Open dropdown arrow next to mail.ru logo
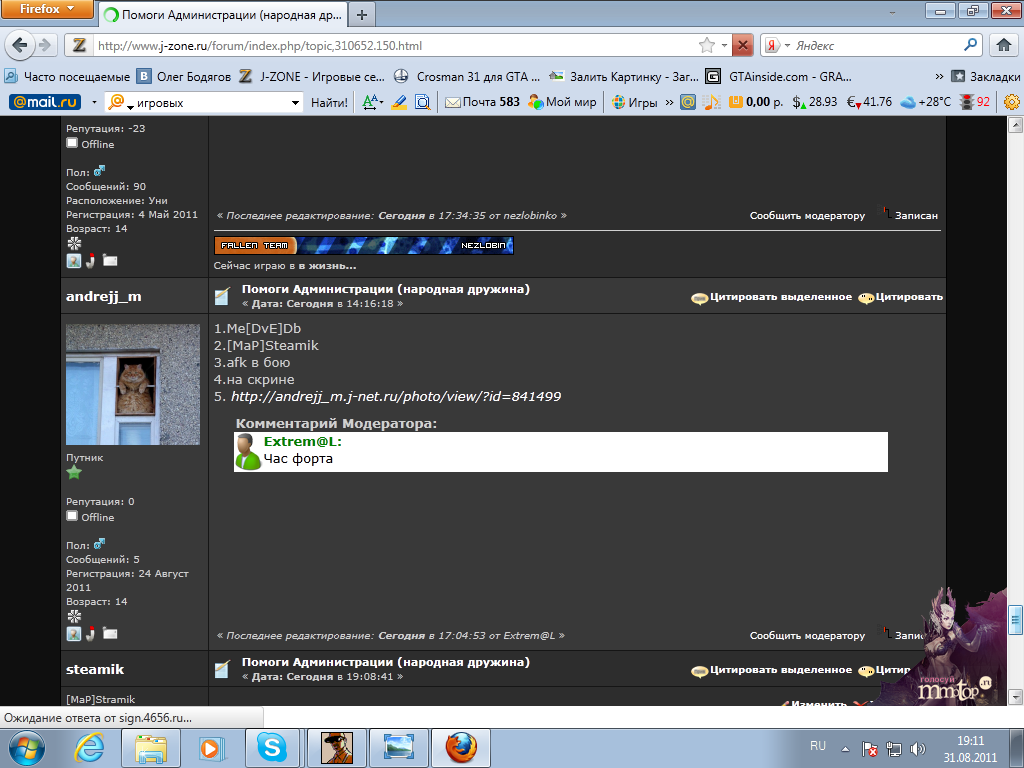This screenshot has height=768, width=1024. [94, 102]
